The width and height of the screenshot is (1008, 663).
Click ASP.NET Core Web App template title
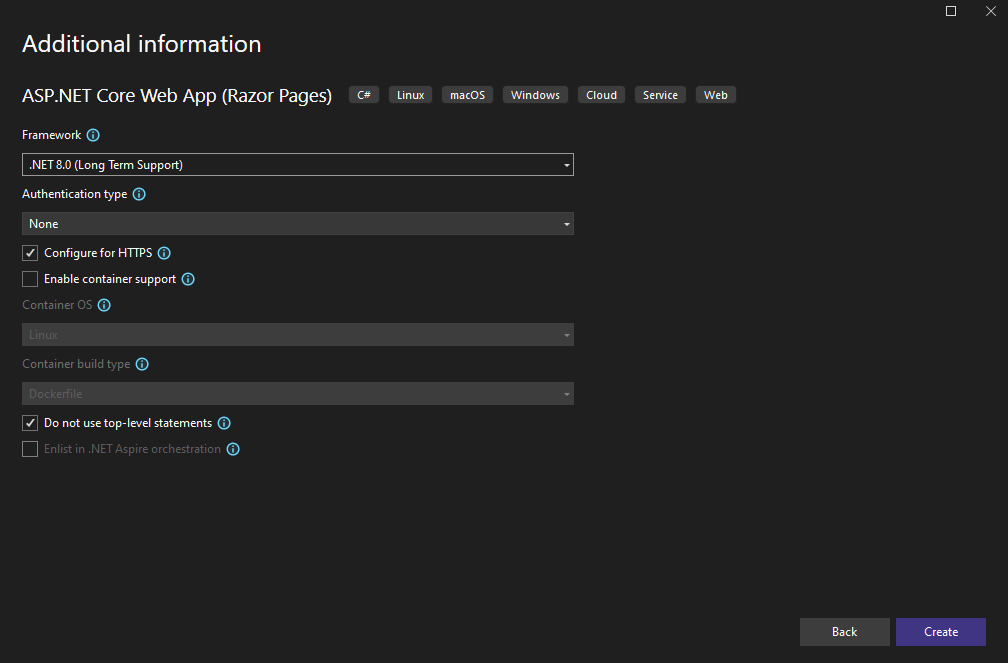pos(177,96)
